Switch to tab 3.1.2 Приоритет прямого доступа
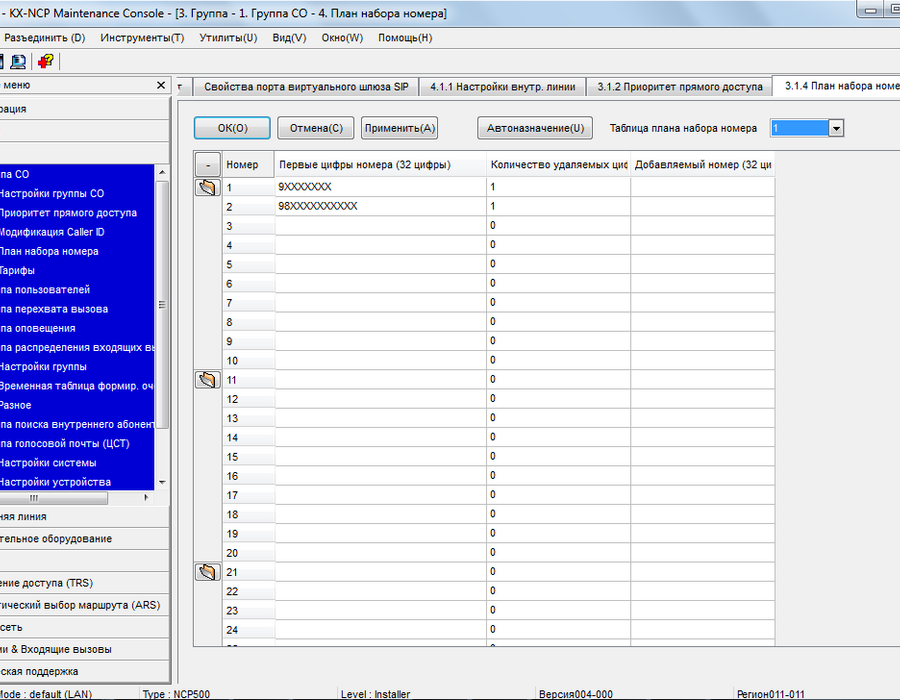The height and width of the screenshot is (700, 900). (680, 87)
